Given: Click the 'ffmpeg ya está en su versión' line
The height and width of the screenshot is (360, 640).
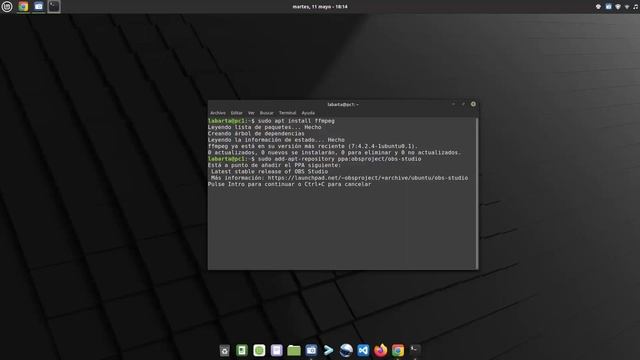Looking at the screenshot, I should (x=313, y=146).
